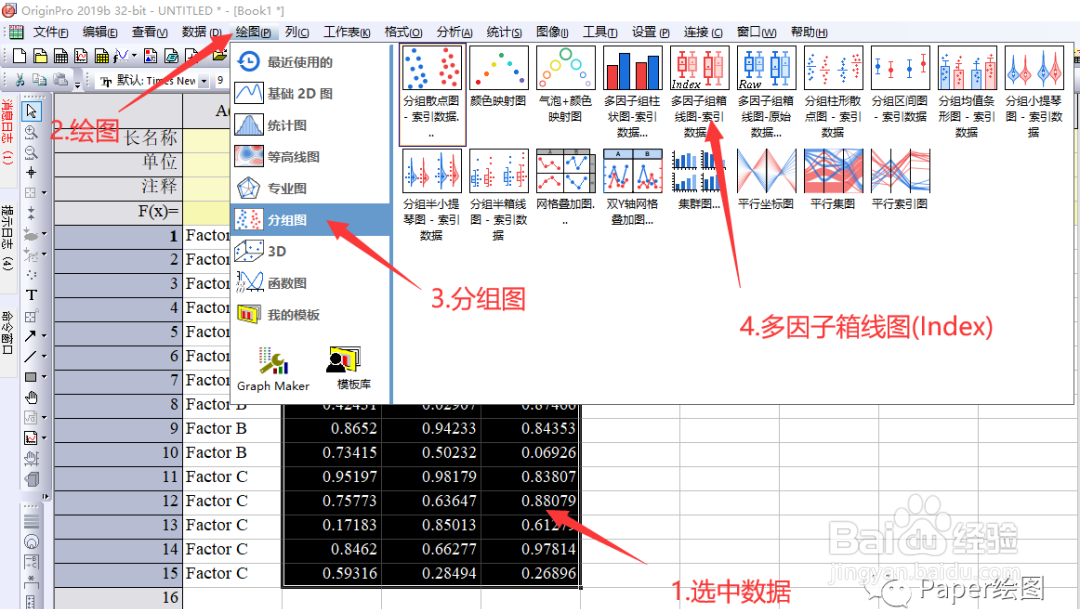Open the 帮助(H) menu
The image size is (1080, 609).
809,32
